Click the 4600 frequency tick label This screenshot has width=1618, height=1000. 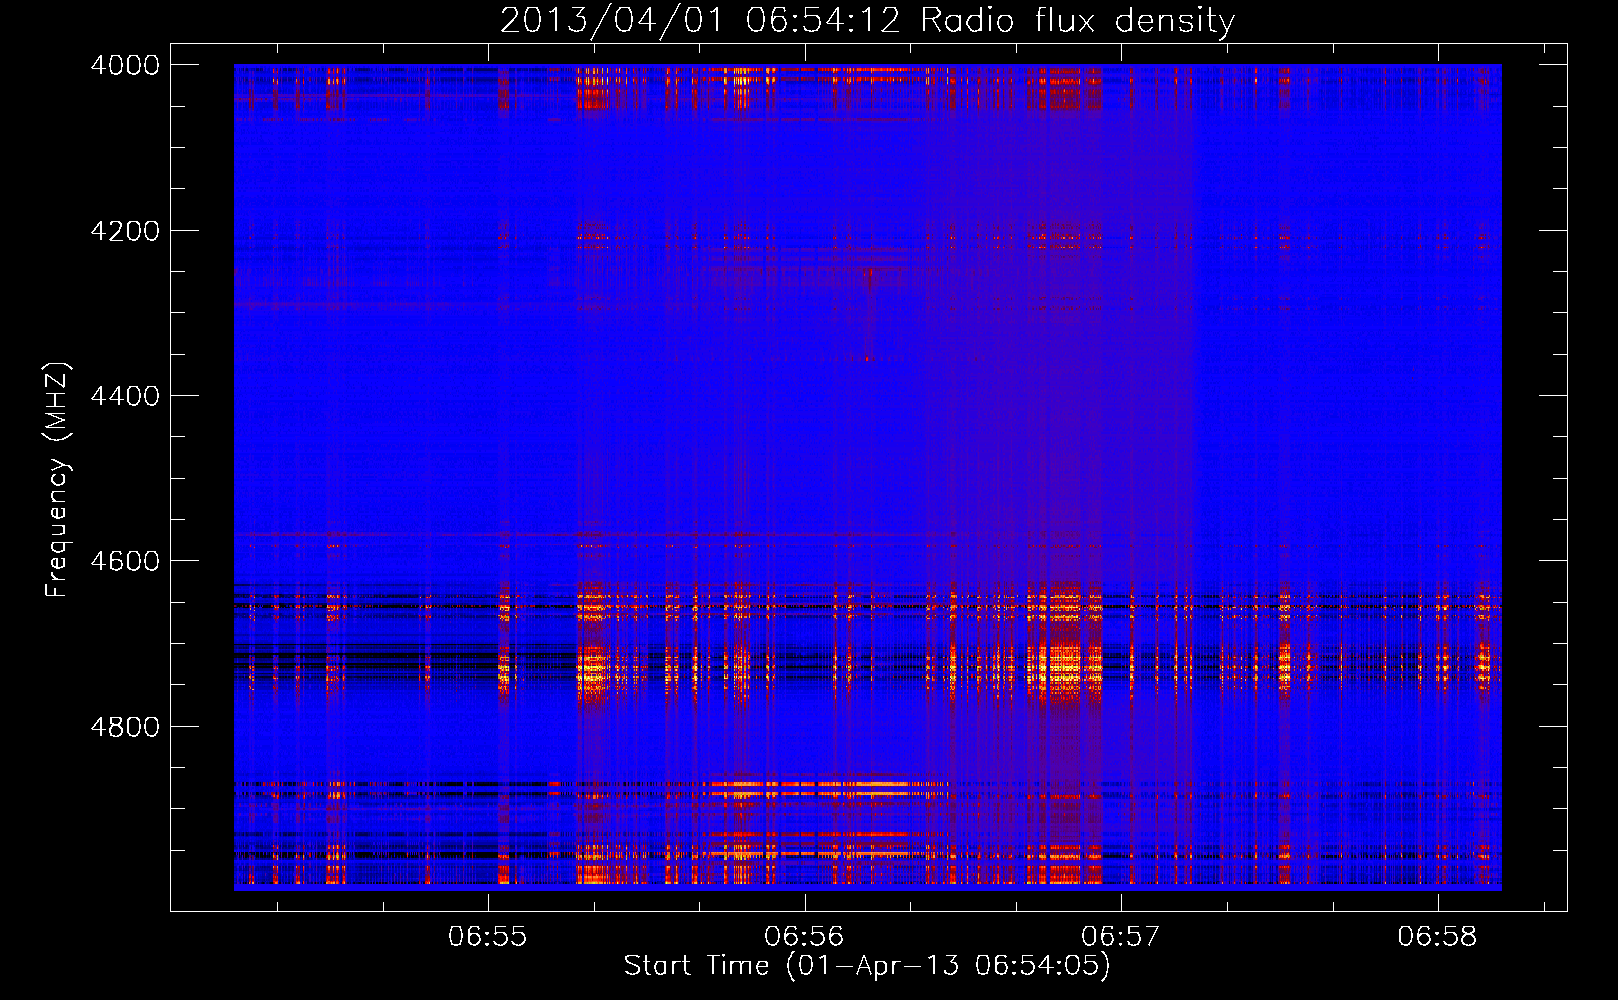(125, 561)
